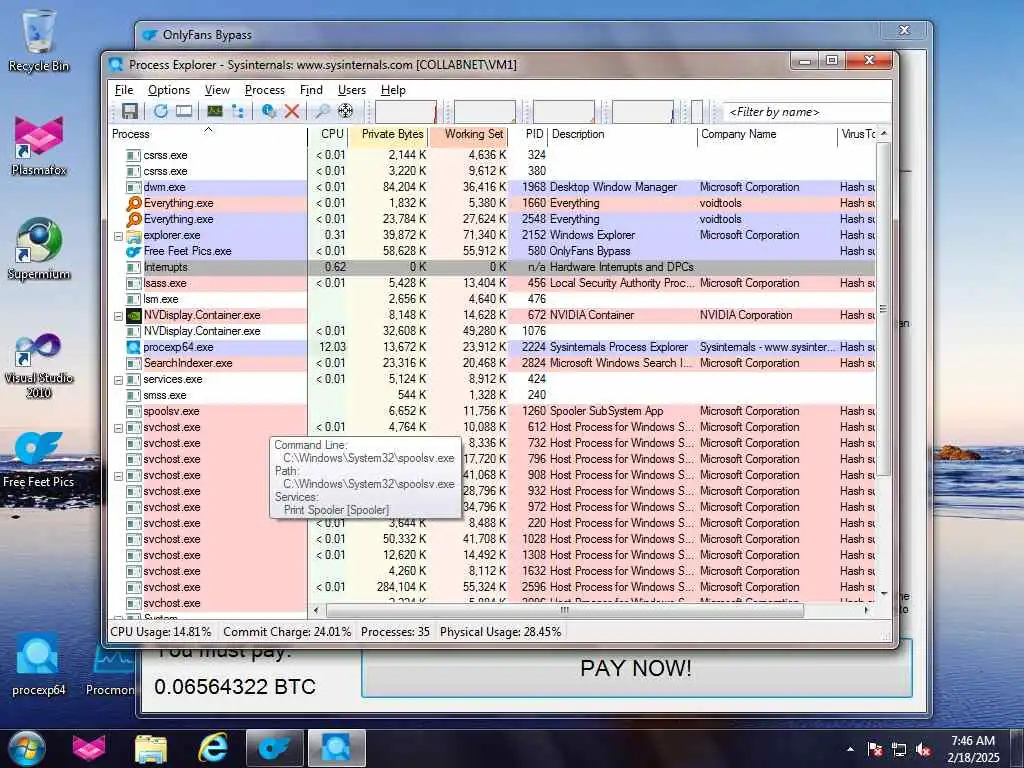Image resolution: width=1024 pixels, height=768 pixels.
Task: Open the Procmon desktop icon
Action: pyautogui.click(x=110, y=664)
